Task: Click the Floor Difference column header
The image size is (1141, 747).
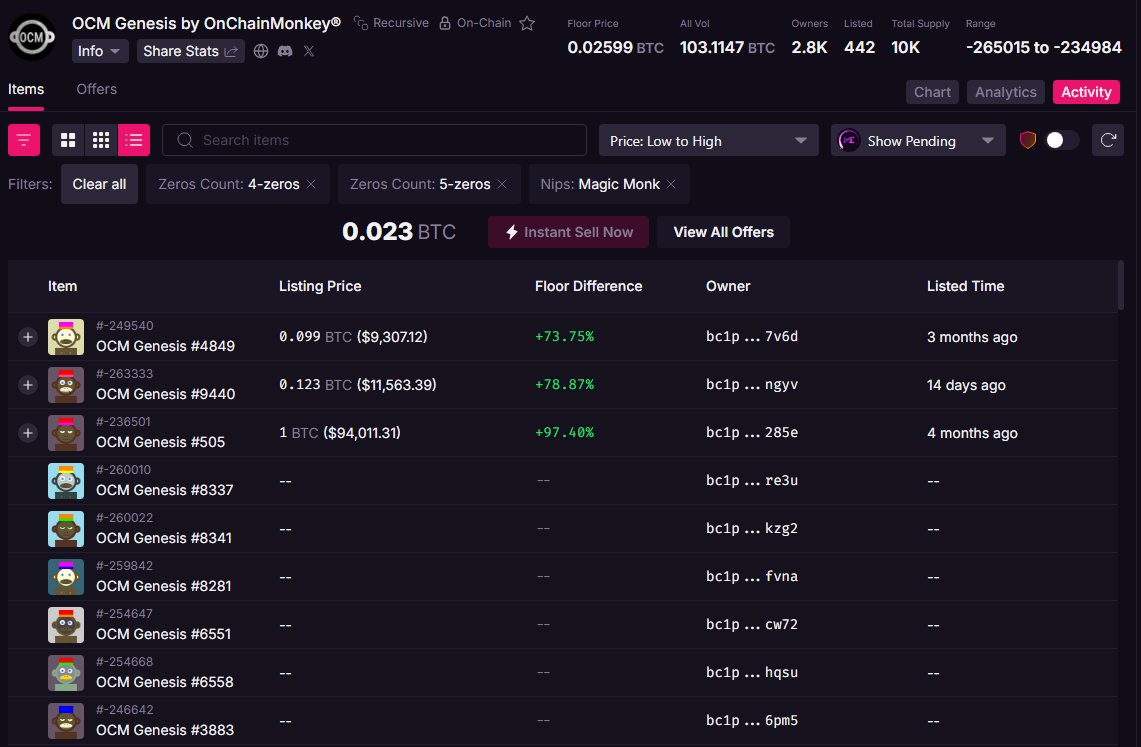Action: [589, 287]
